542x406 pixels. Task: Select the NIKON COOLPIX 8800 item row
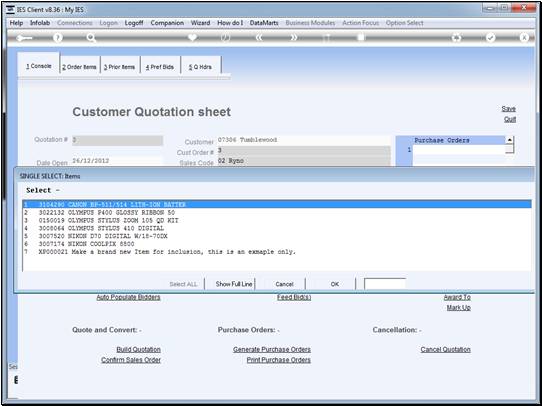[277, 244]
